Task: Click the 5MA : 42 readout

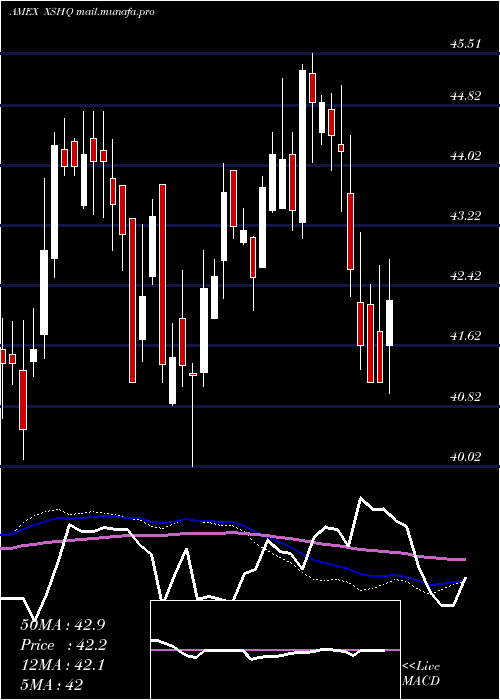Action: point(51,685)
